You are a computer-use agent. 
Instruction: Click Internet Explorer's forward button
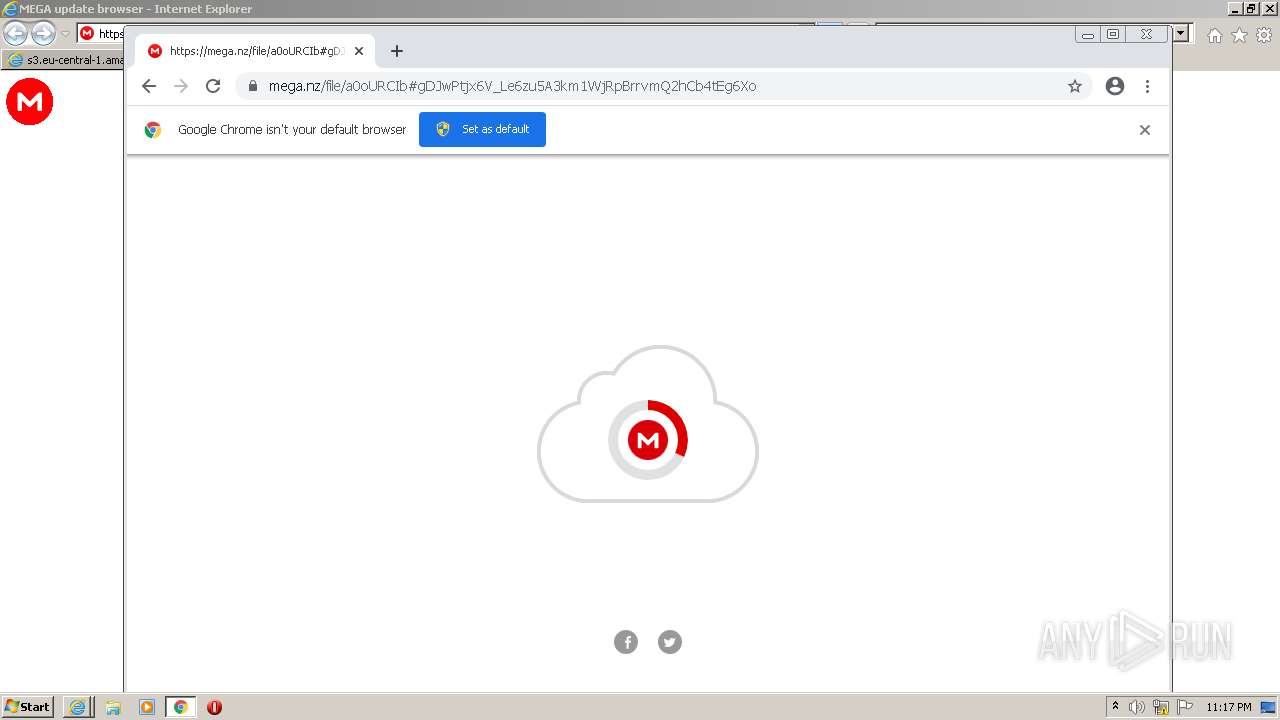tap(43, 33)
